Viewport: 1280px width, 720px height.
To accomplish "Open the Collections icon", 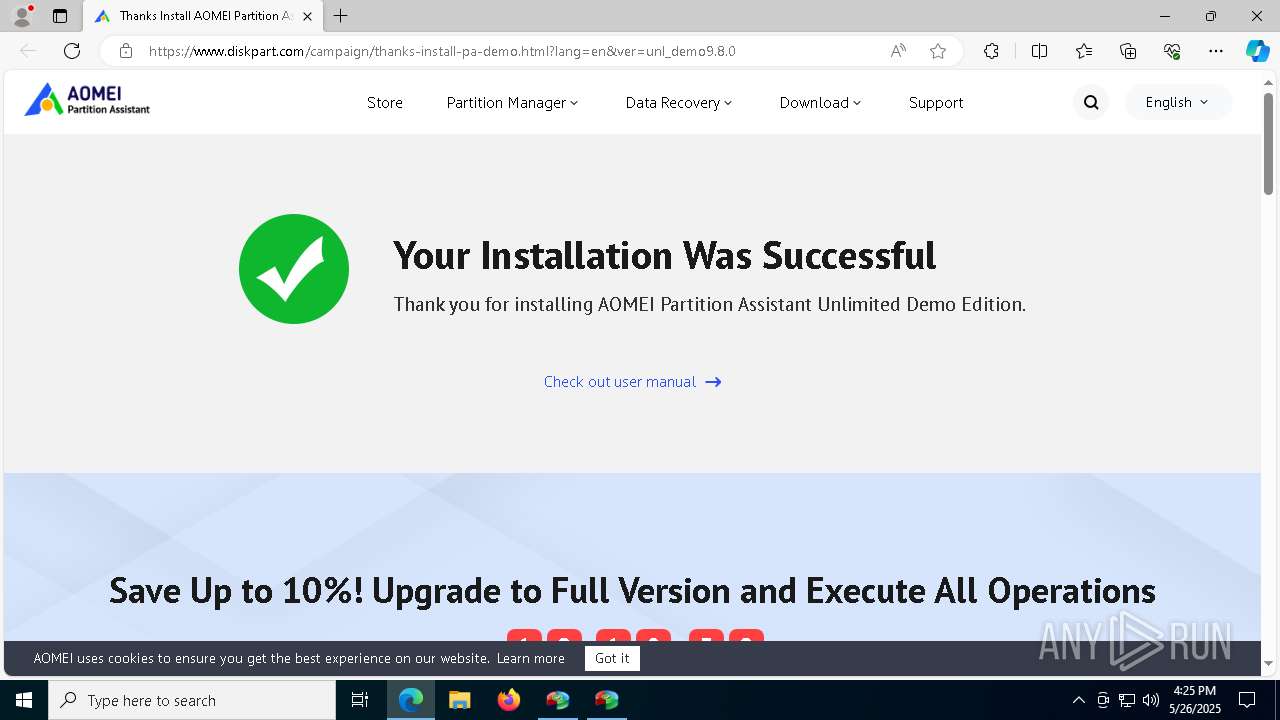I will point(1128,51).
